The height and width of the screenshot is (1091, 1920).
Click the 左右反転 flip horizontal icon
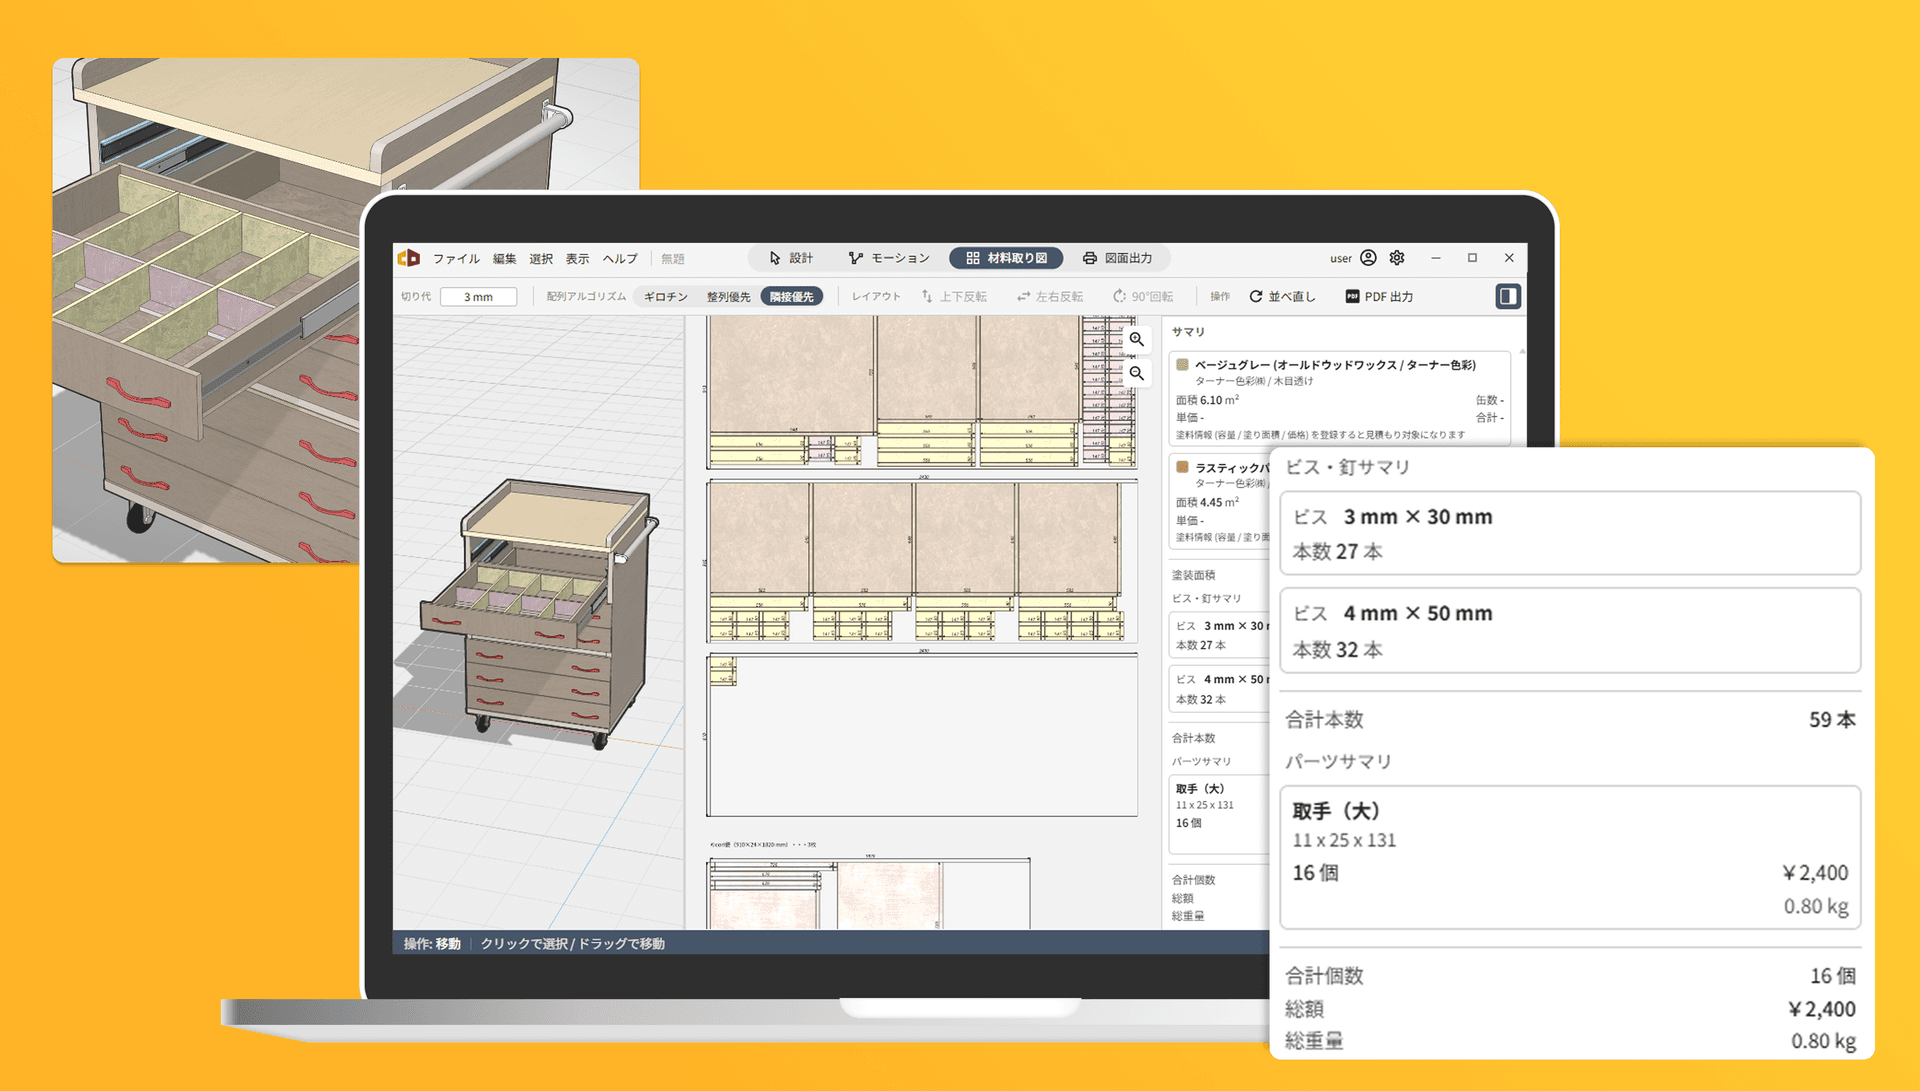(x=1023, y=296)
